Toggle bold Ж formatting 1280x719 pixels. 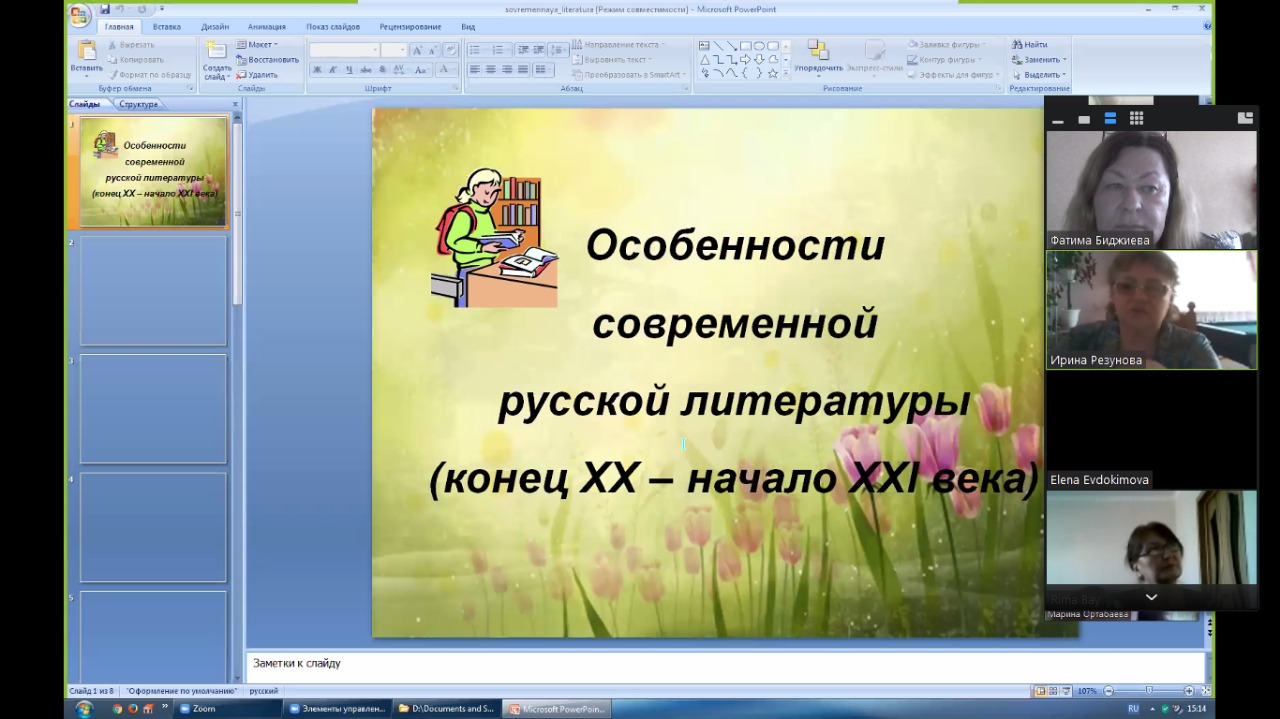[x=317, y=70]
